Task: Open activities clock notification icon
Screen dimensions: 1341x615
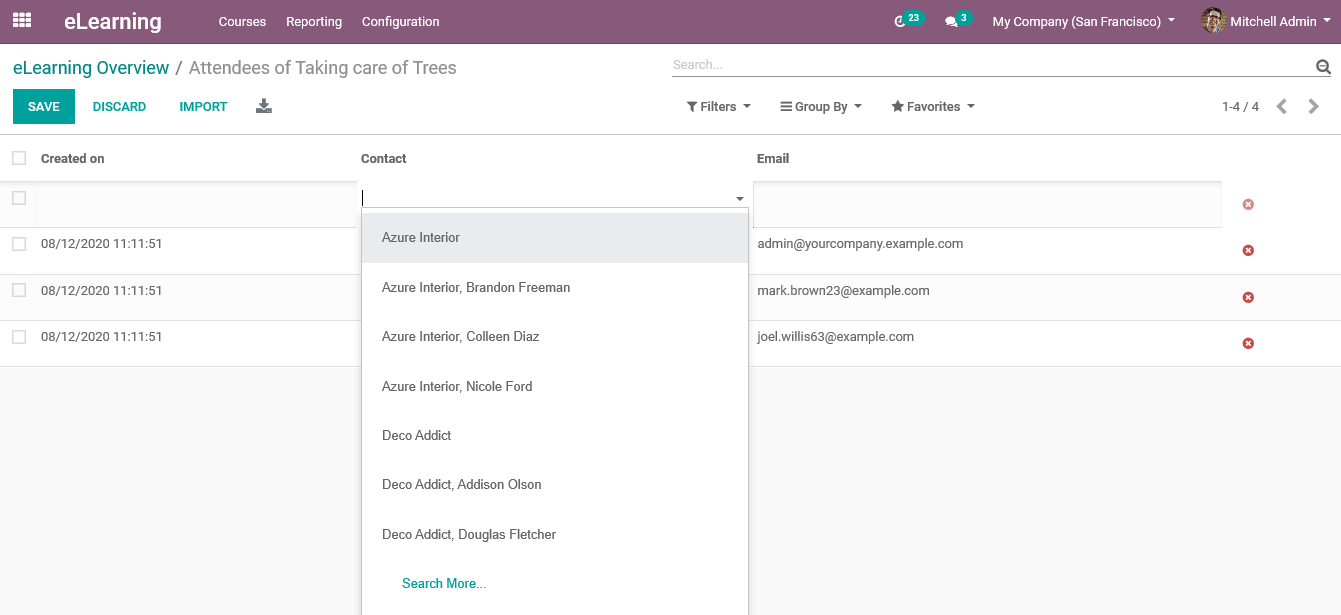Action: [900, 22]
